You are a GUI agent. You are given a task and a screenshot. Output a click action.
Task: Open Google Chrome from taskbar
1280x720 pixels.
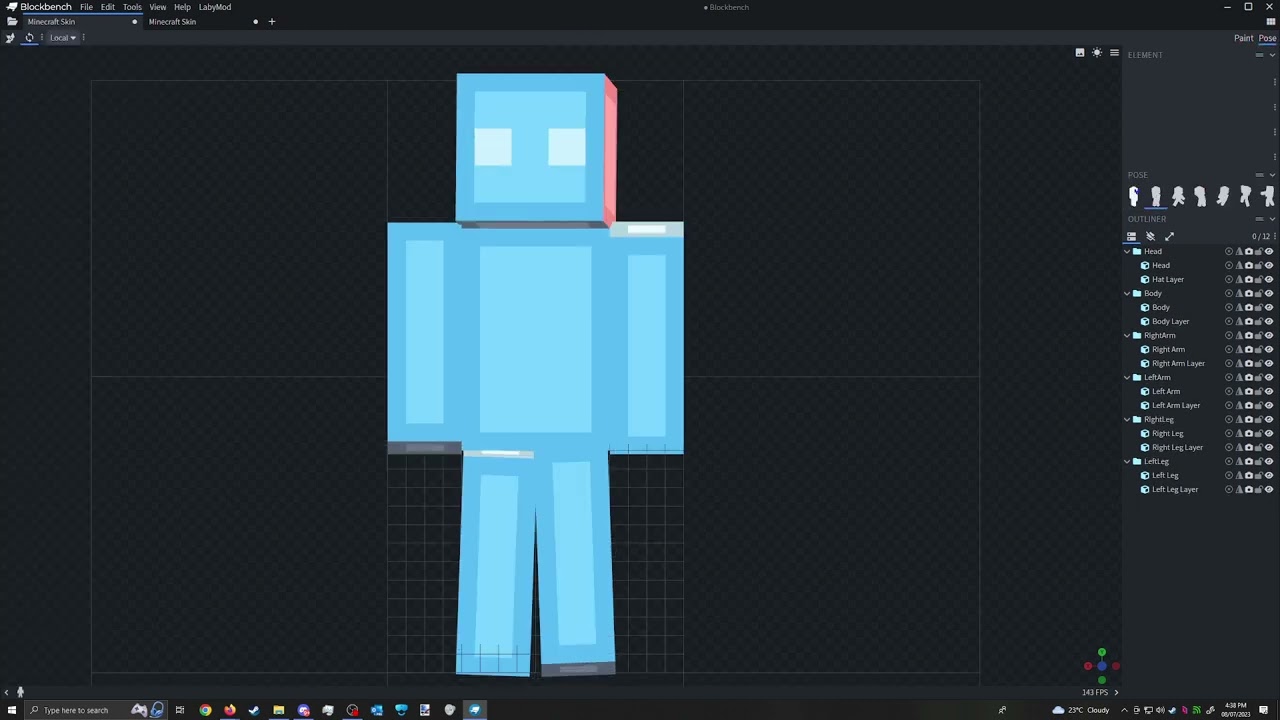point(205,710)
